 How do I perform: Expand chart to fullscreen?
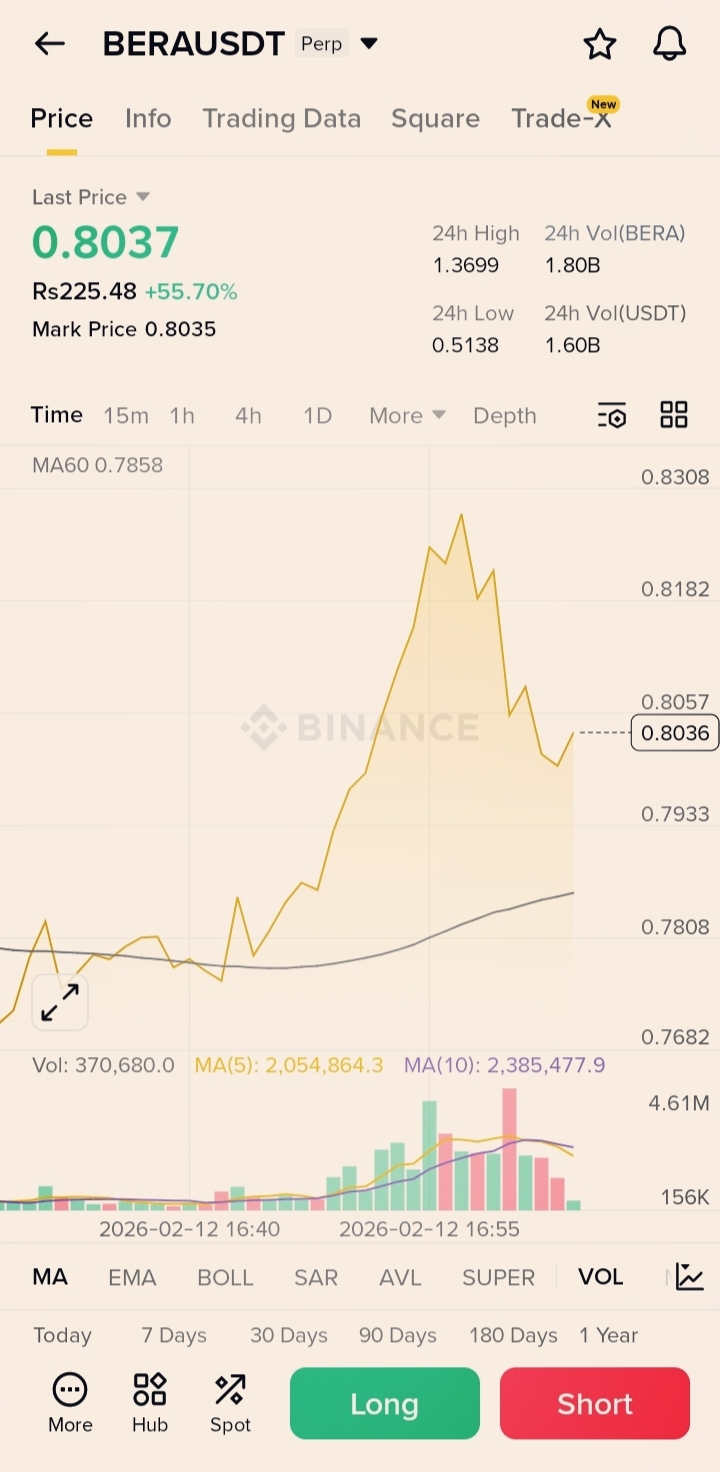pyautogui.click(x=60, y=1002)
